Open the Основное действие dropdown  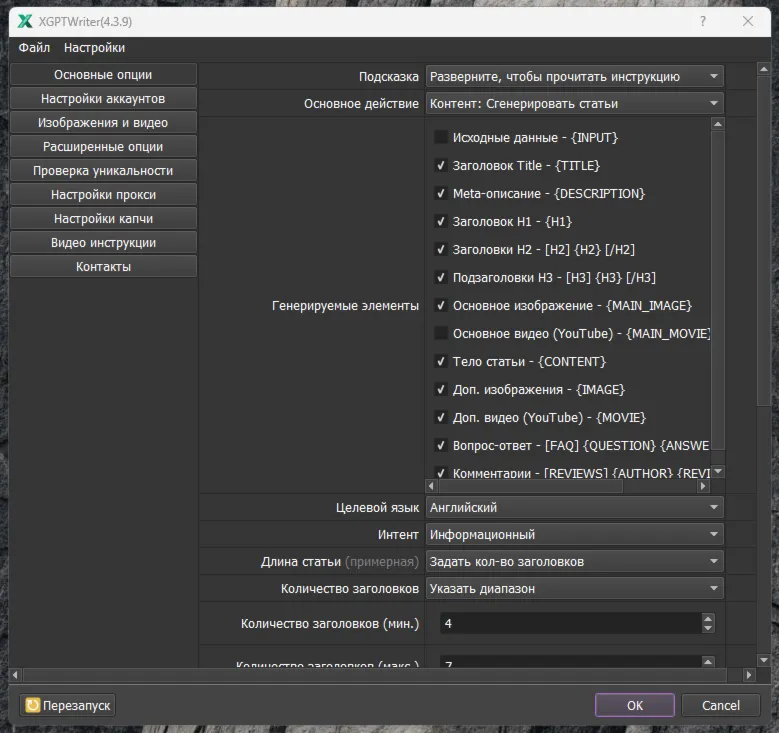pyautogui.click(x=574, y=103)
